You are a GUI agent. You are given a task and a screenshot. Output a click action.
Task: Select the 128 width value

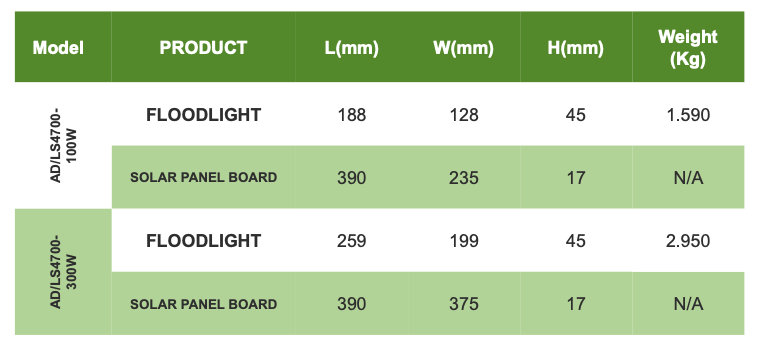(x=464, y=115)
